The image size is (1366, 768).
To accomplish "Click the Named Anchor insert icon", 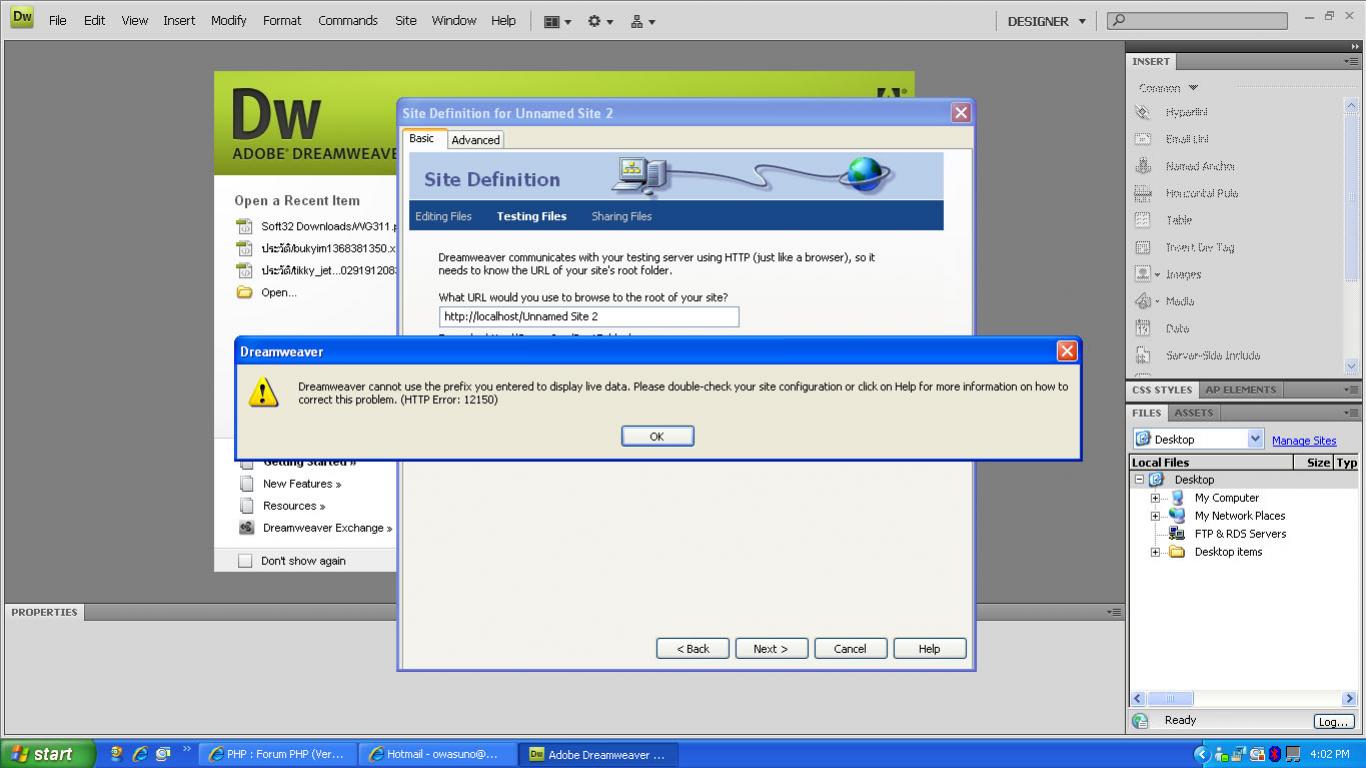I will [1143, 166].
